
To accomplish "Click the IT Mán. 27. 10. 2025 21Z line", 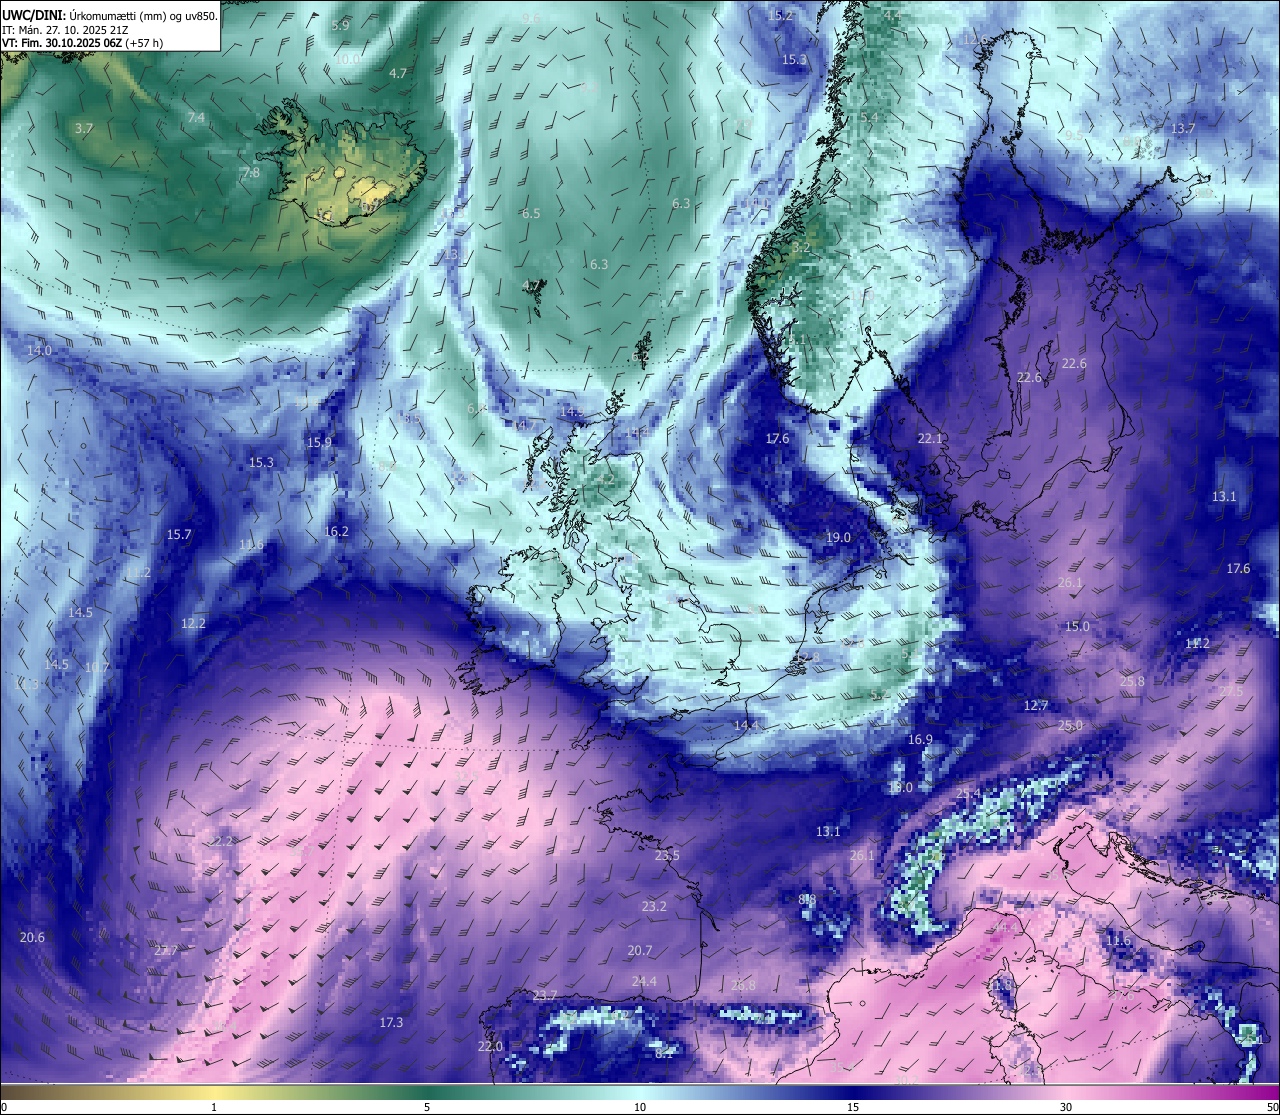I will (64, 30).
